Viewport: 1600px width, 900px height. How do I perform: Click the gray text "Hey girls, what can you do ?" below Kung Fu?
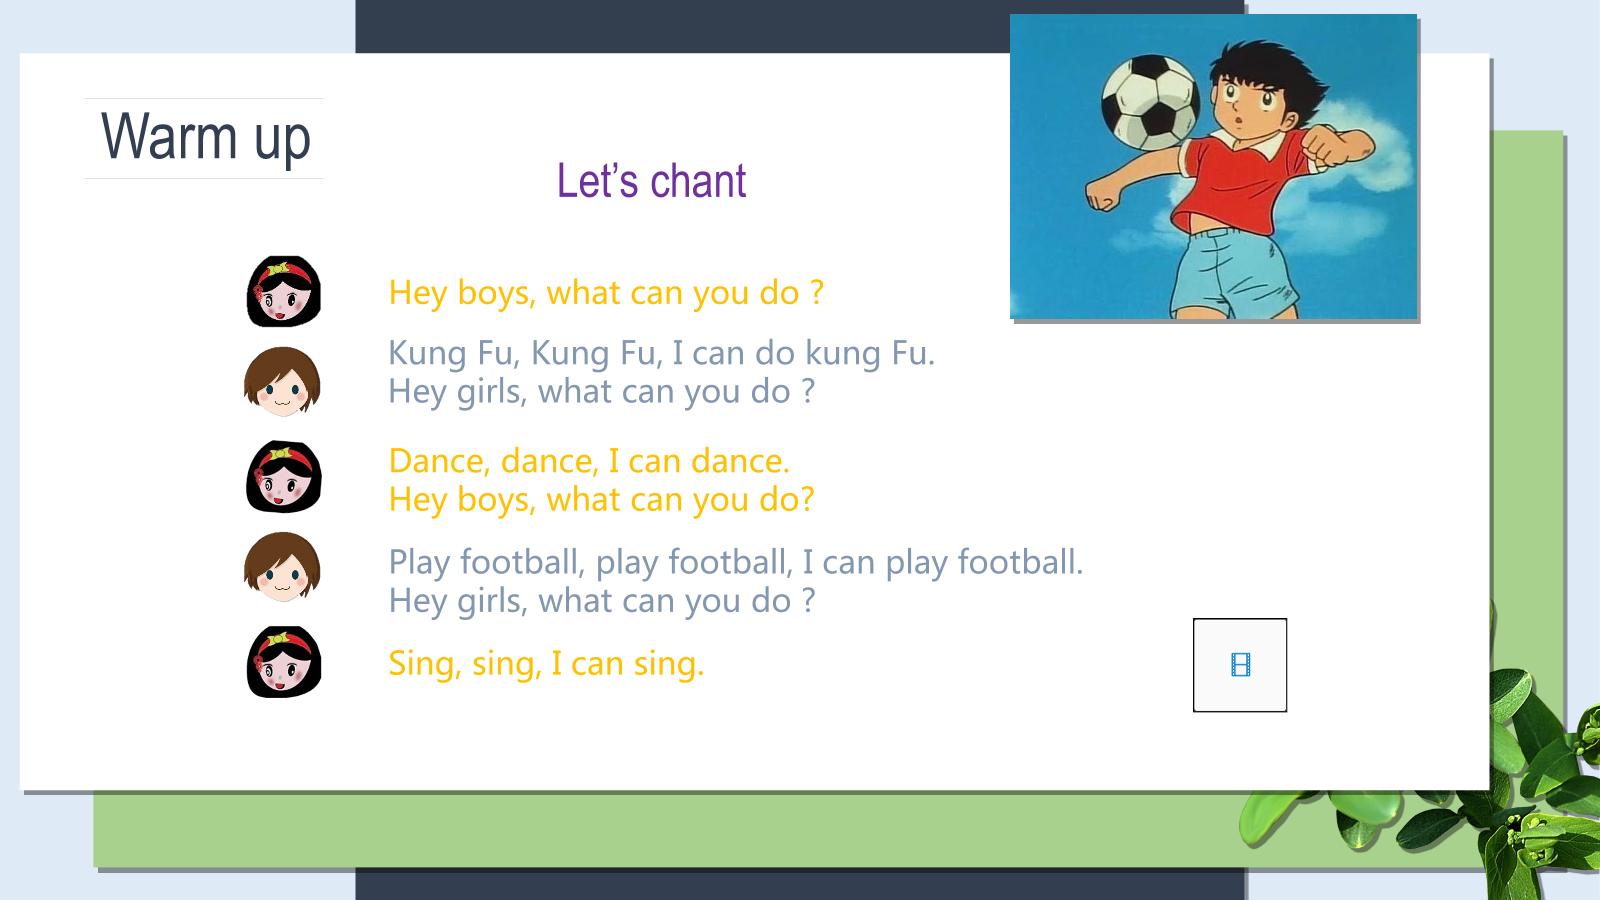(602, 392)
